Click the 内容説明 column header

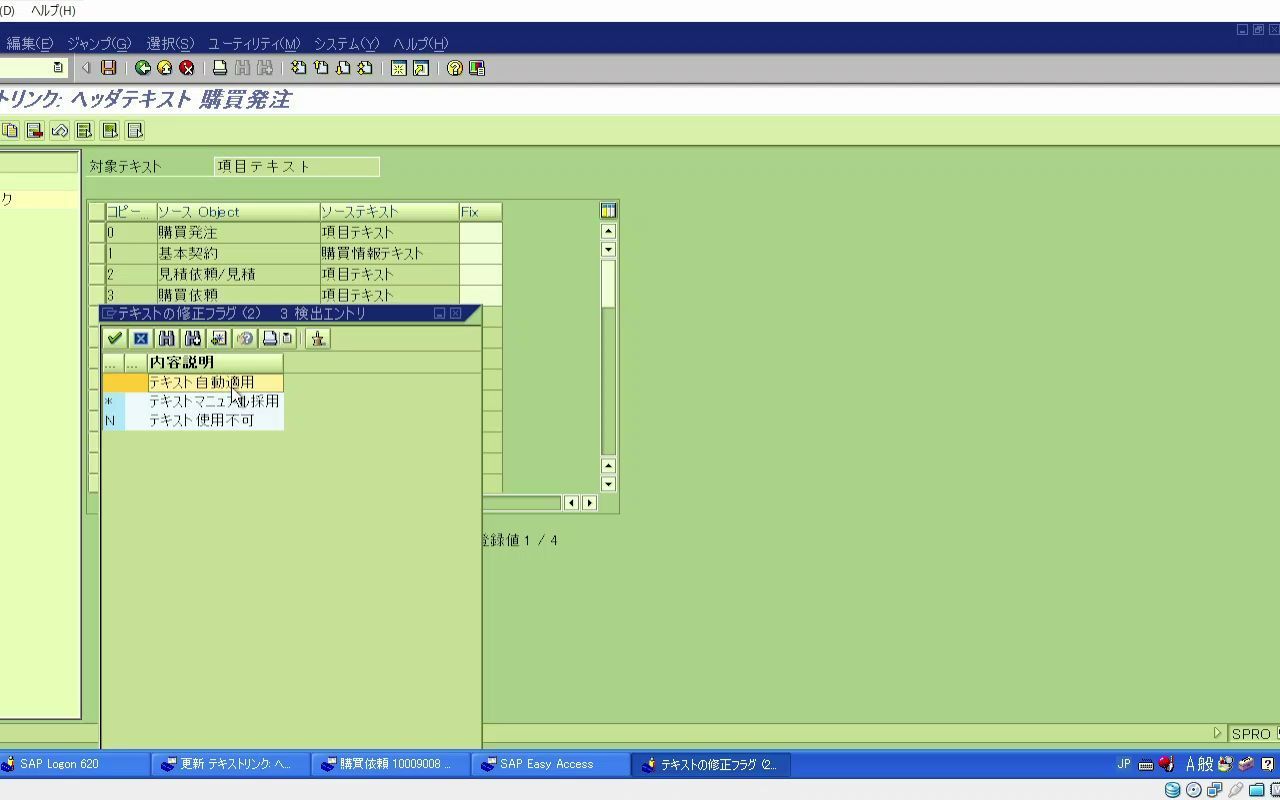pos(215,362)
